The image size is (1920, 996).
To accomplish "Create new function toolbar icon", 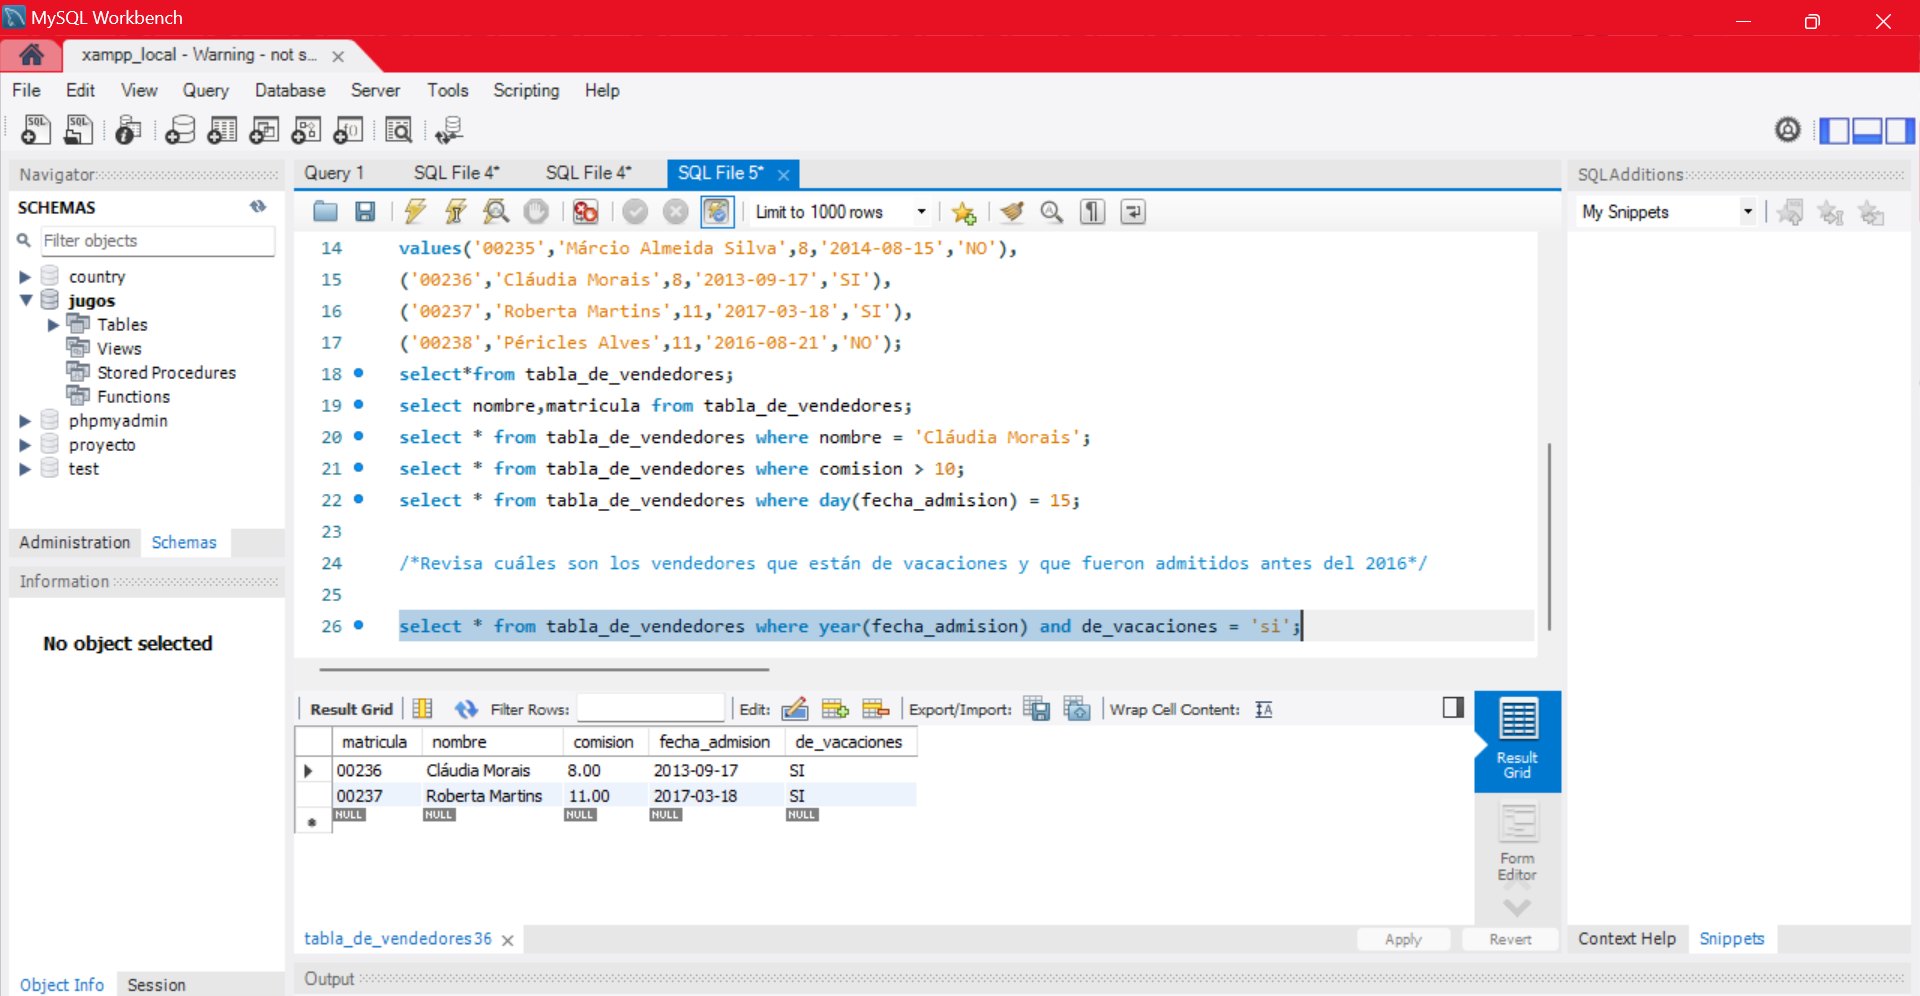I will pos(348,129).
